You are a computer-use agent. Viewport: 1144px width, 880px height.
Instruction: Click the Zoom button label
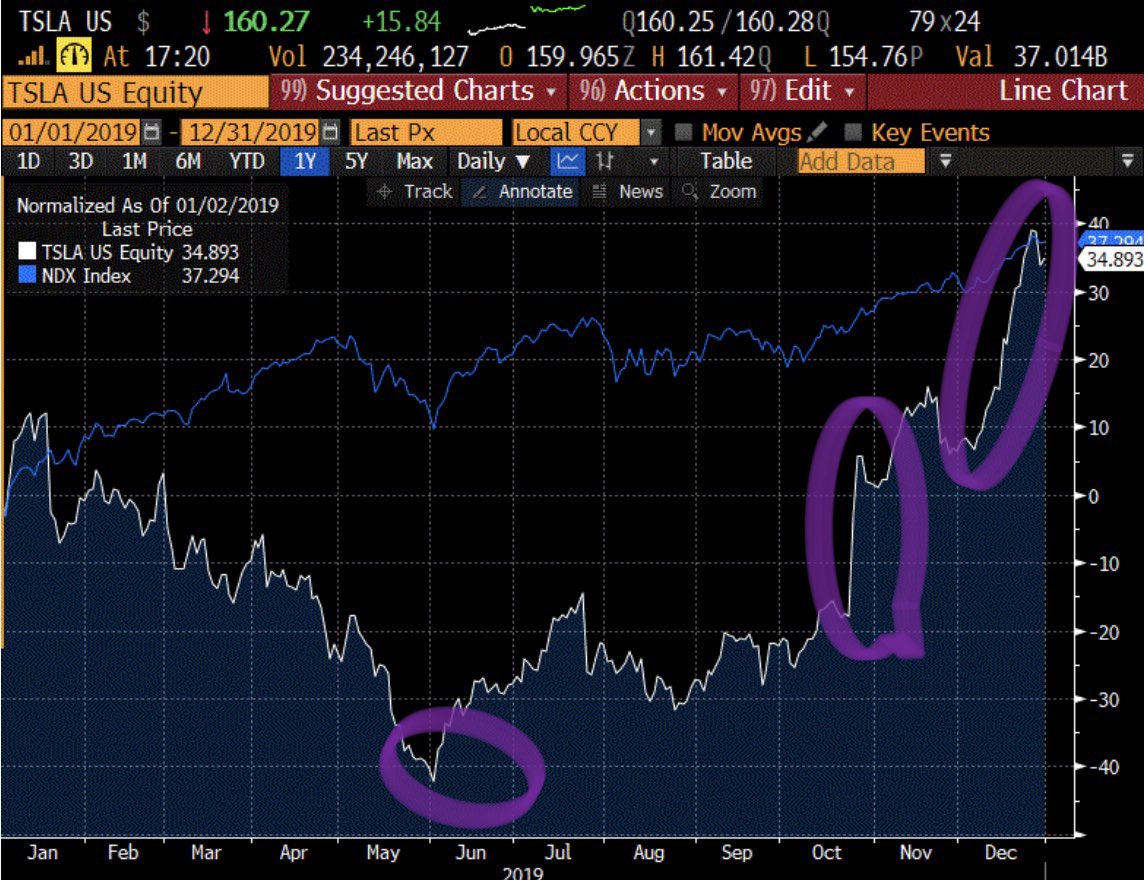click(x=733, y=192)
